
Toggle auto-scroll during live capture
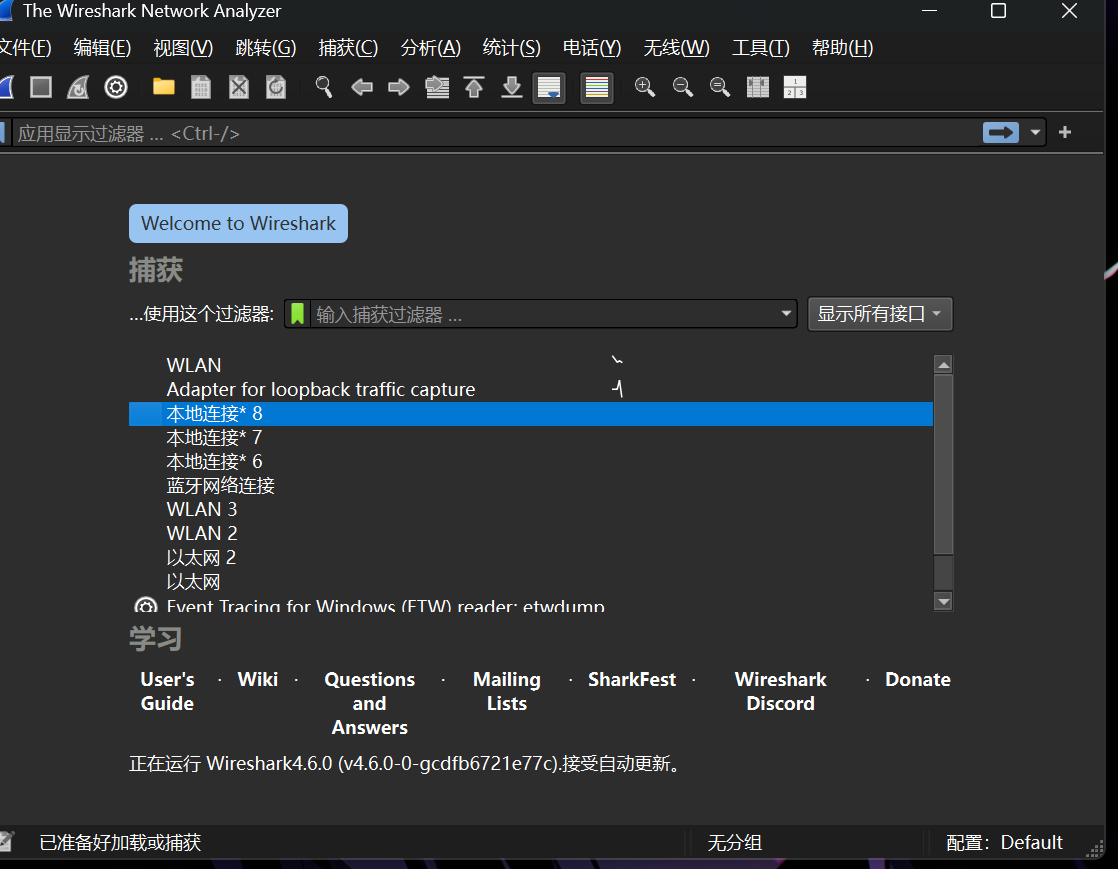click(x=549, y=88)
